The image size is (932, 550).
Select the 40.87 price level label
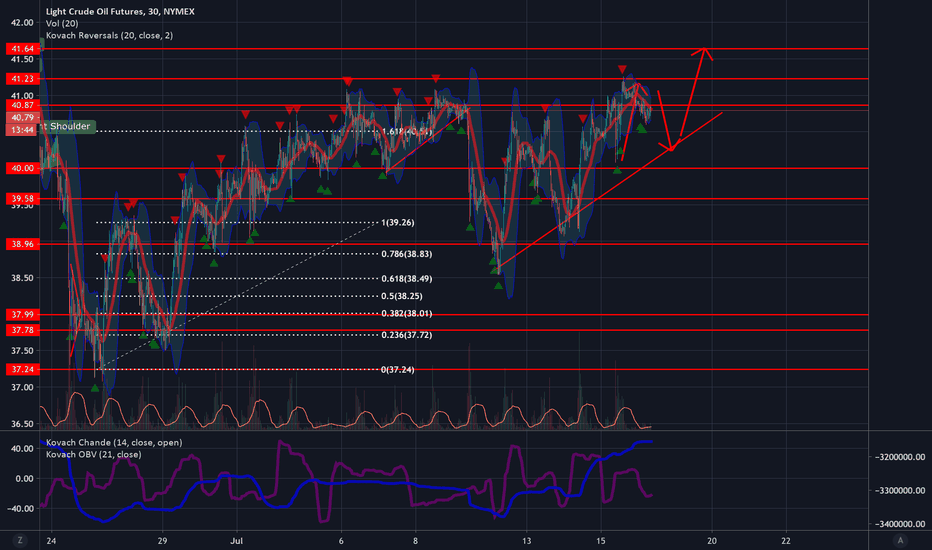[x=23, y=105]
